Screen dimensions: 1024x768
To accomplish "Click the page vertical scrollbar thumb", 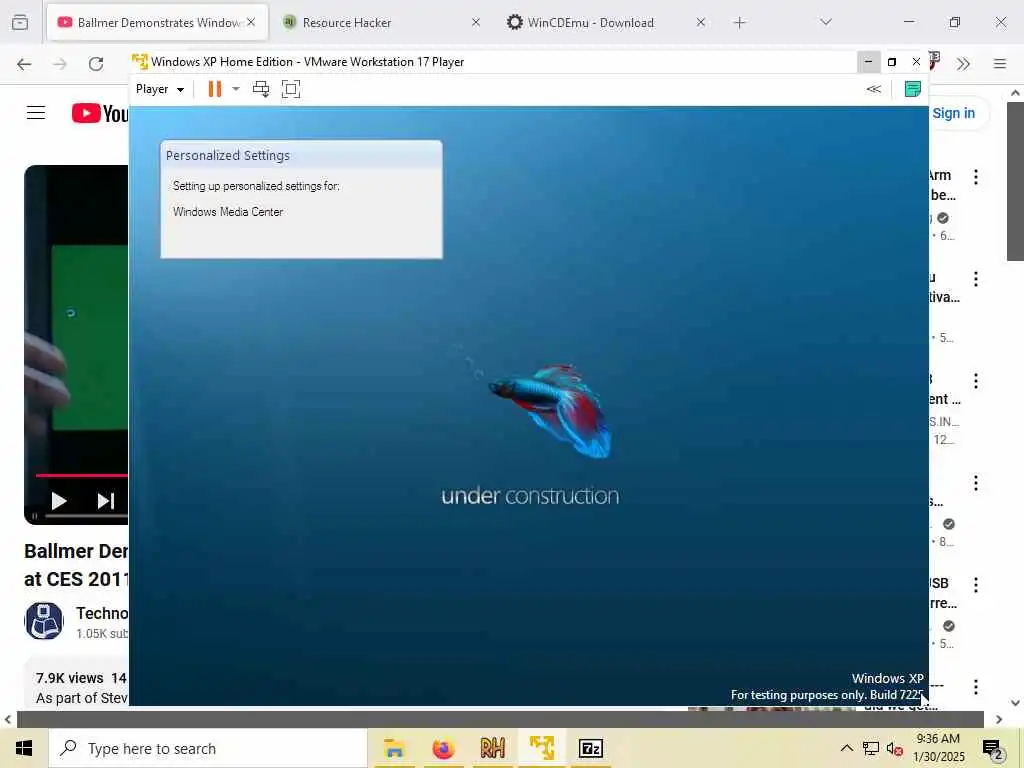I will [1015, 181].
